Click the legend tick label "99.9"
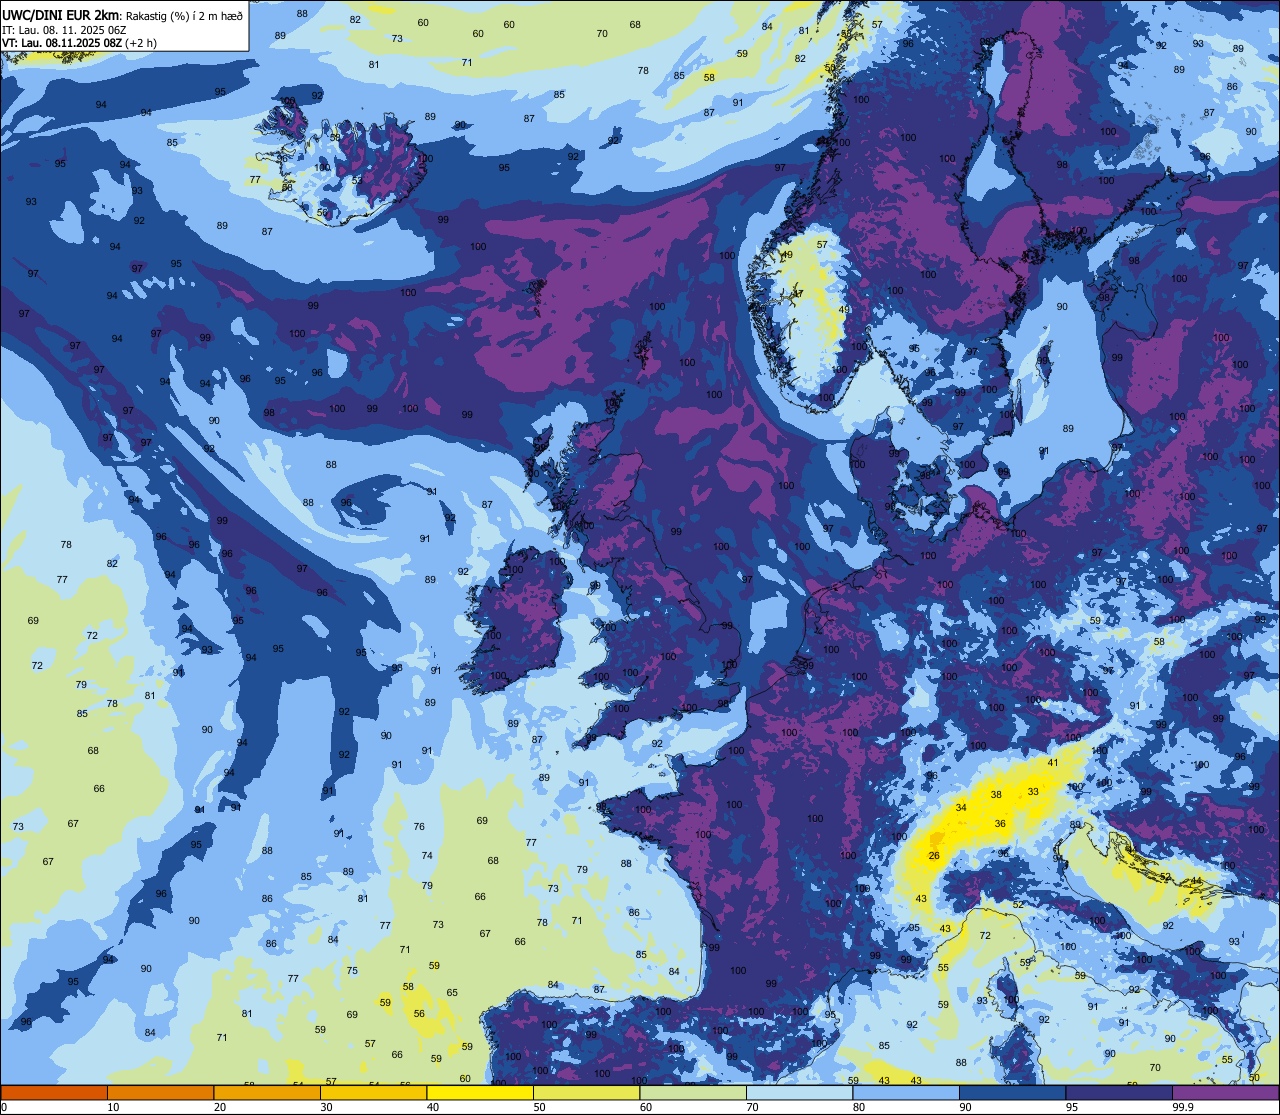The width and height of the screenshot is (1280, 1115). click(1184, 1107)
